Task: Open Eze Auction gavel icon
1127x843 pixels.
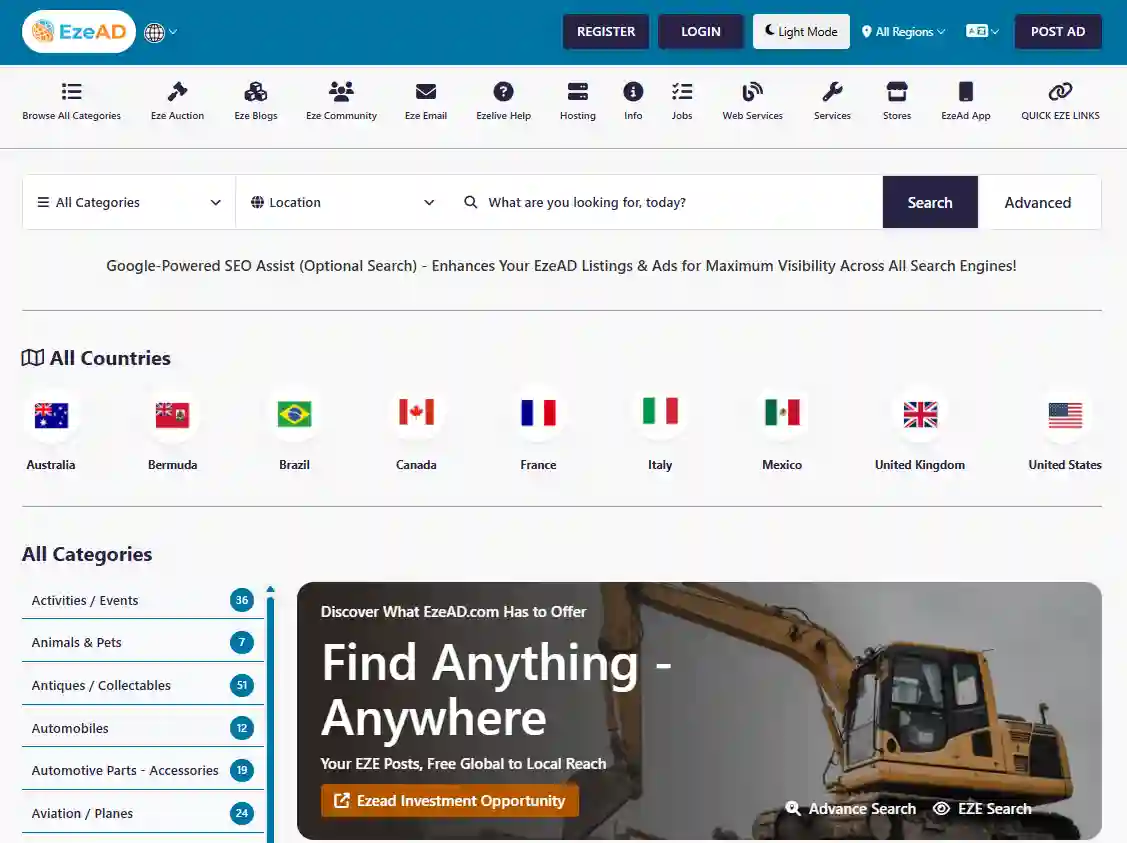Action: 177,92
